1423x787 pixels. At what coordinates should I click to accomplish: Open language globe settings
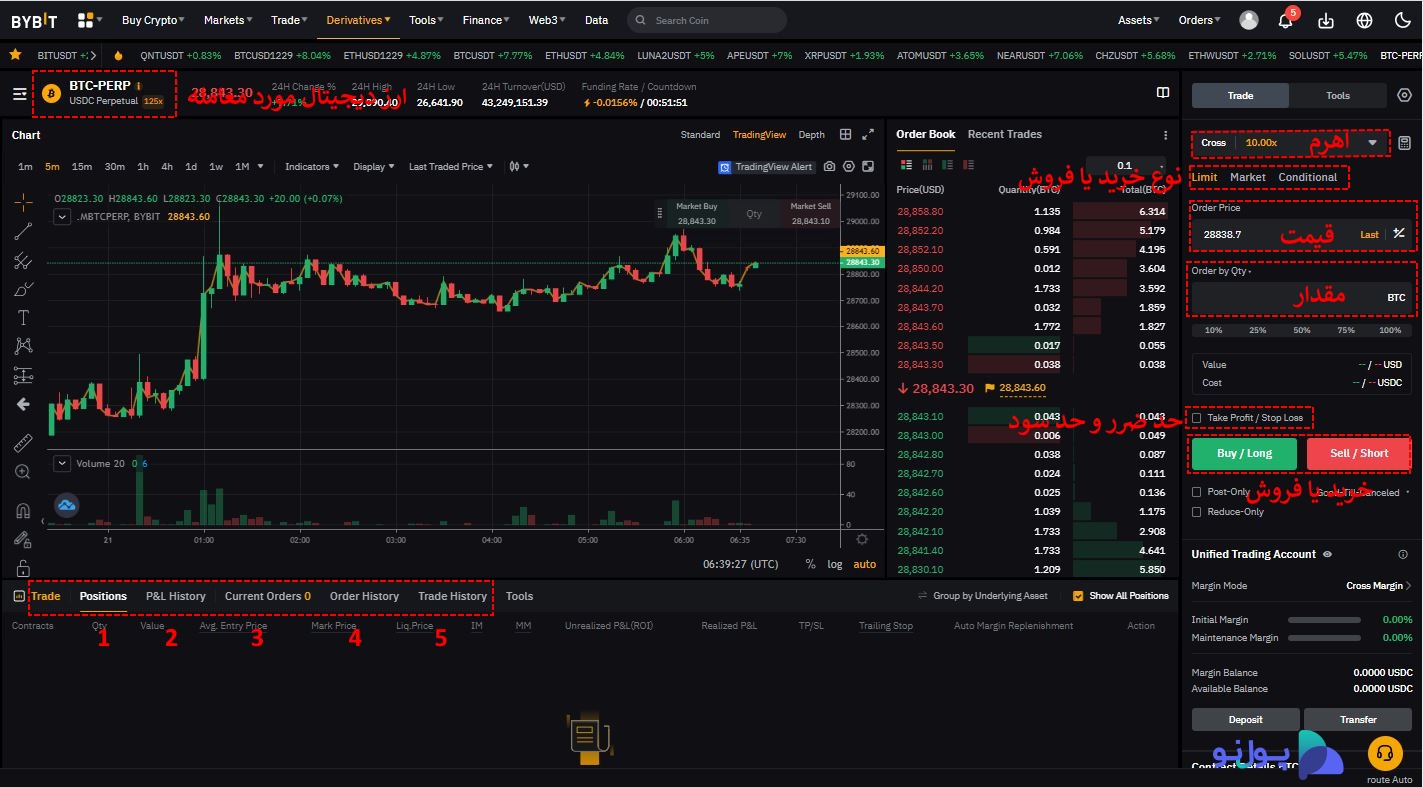point(1365,20)
